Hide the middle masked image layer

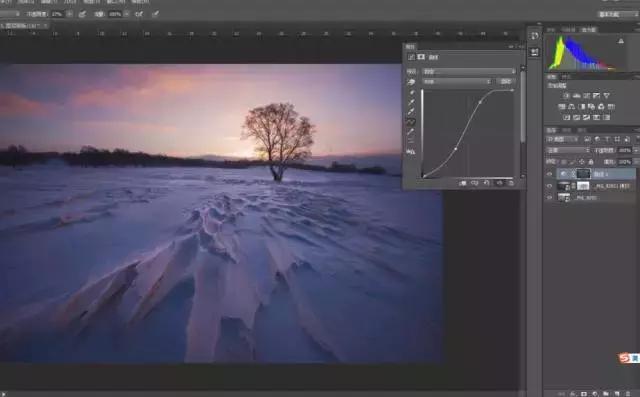click(x=549, y=186)
